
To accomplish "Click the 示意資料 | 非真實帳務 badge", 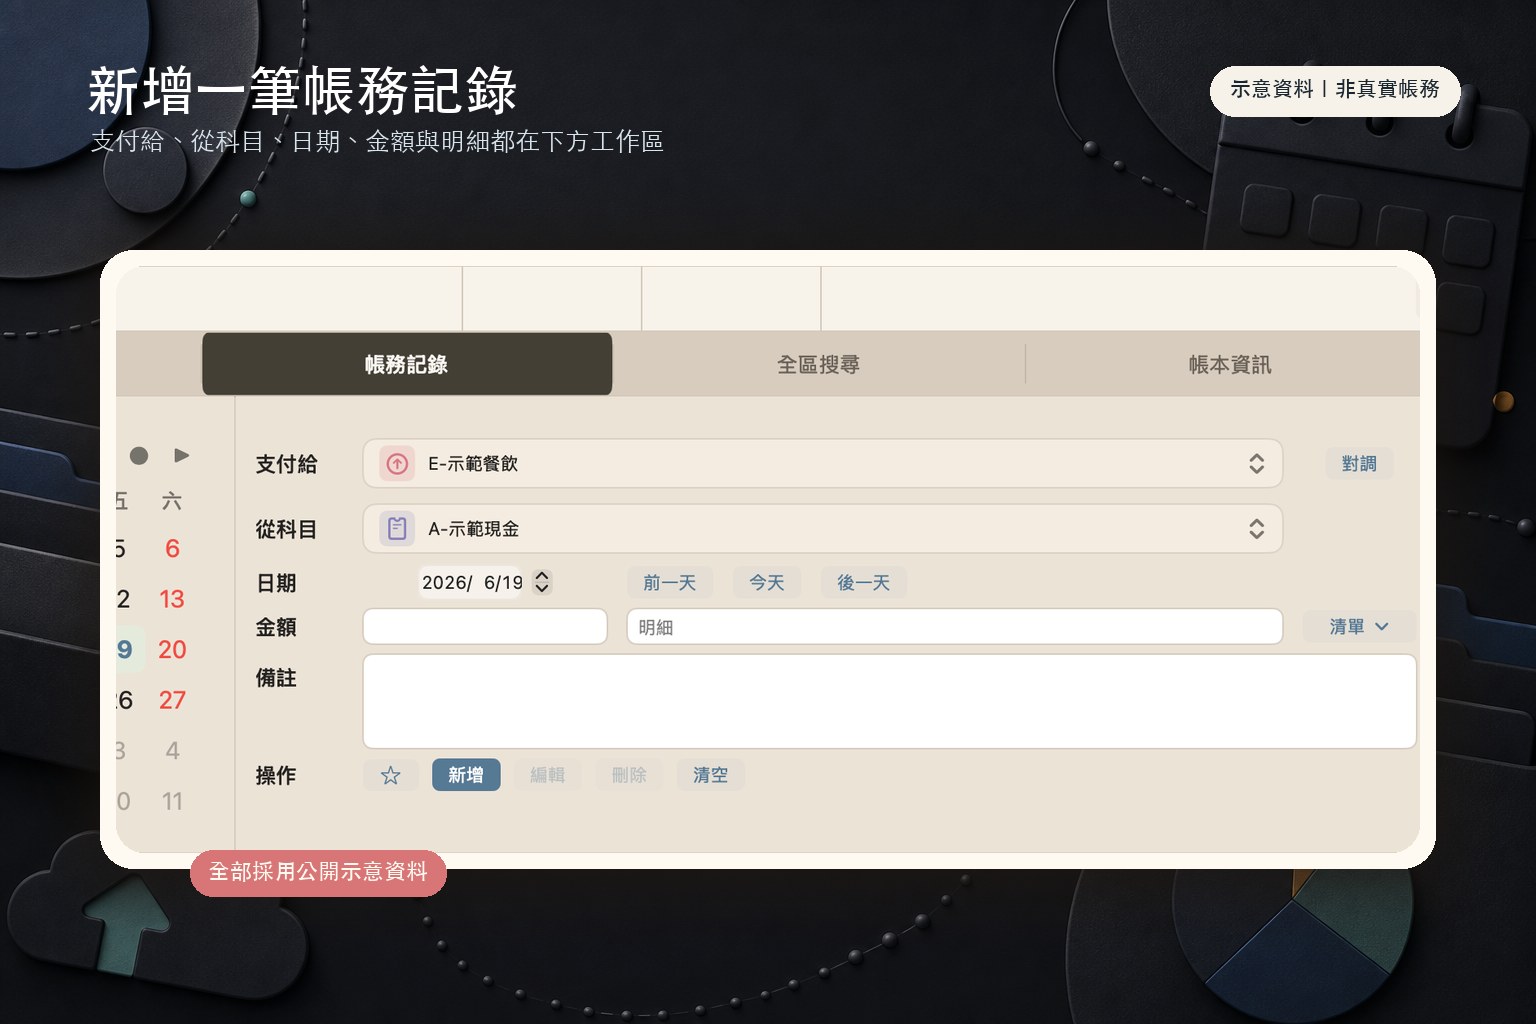I will click(x=1335, y=90).
